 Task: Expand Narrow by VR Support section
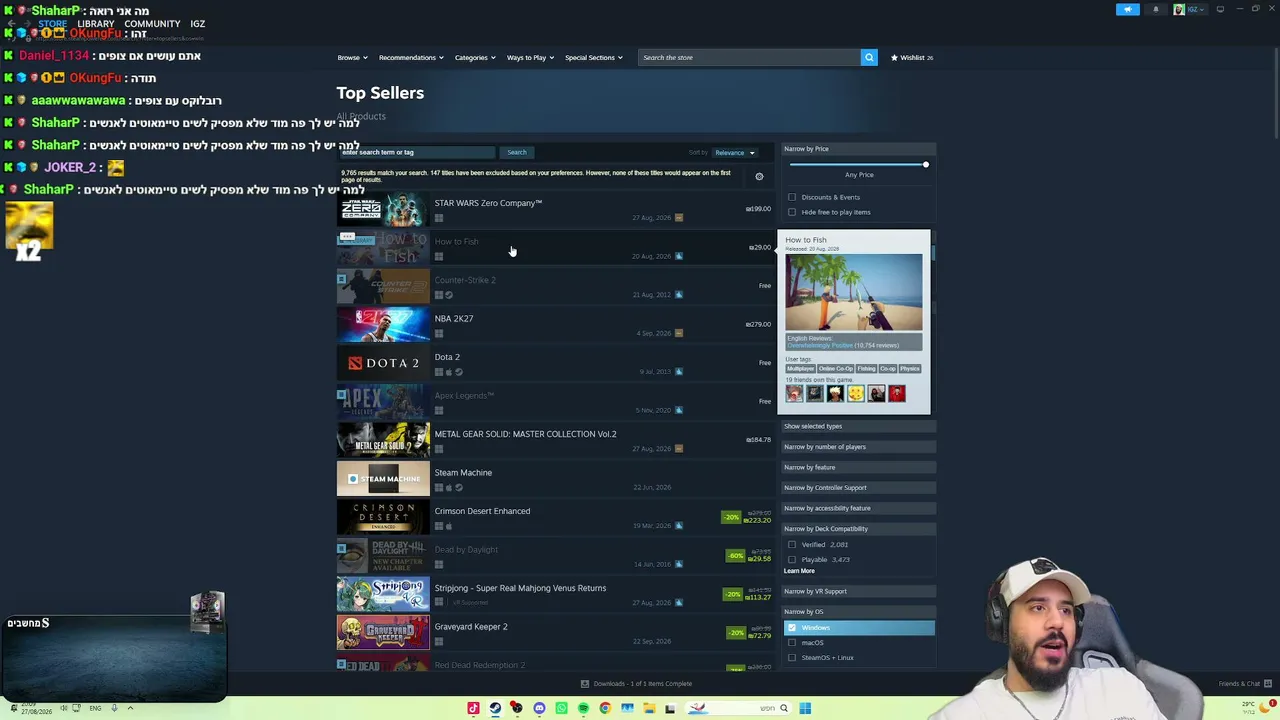[x=857, y=591]
